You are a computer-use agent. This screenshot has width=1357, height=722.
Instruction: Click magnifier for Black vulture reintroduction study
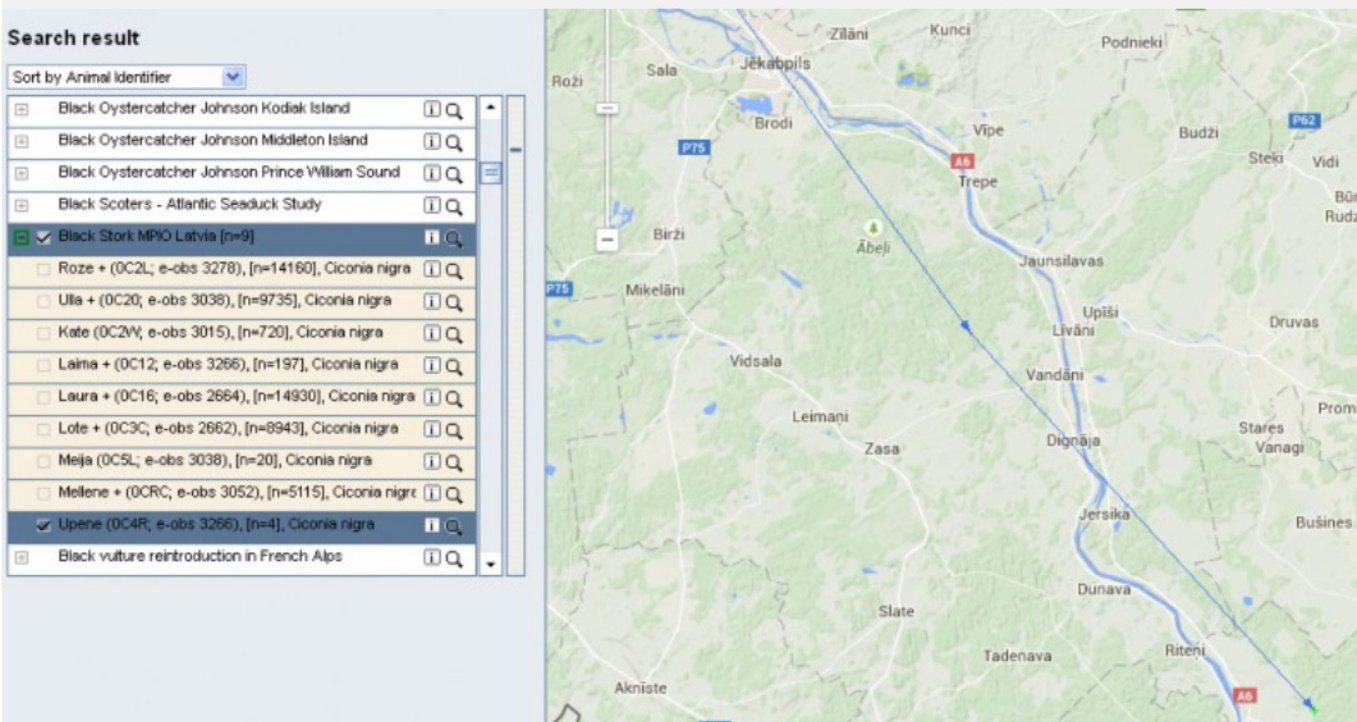(x=454, y=558)
